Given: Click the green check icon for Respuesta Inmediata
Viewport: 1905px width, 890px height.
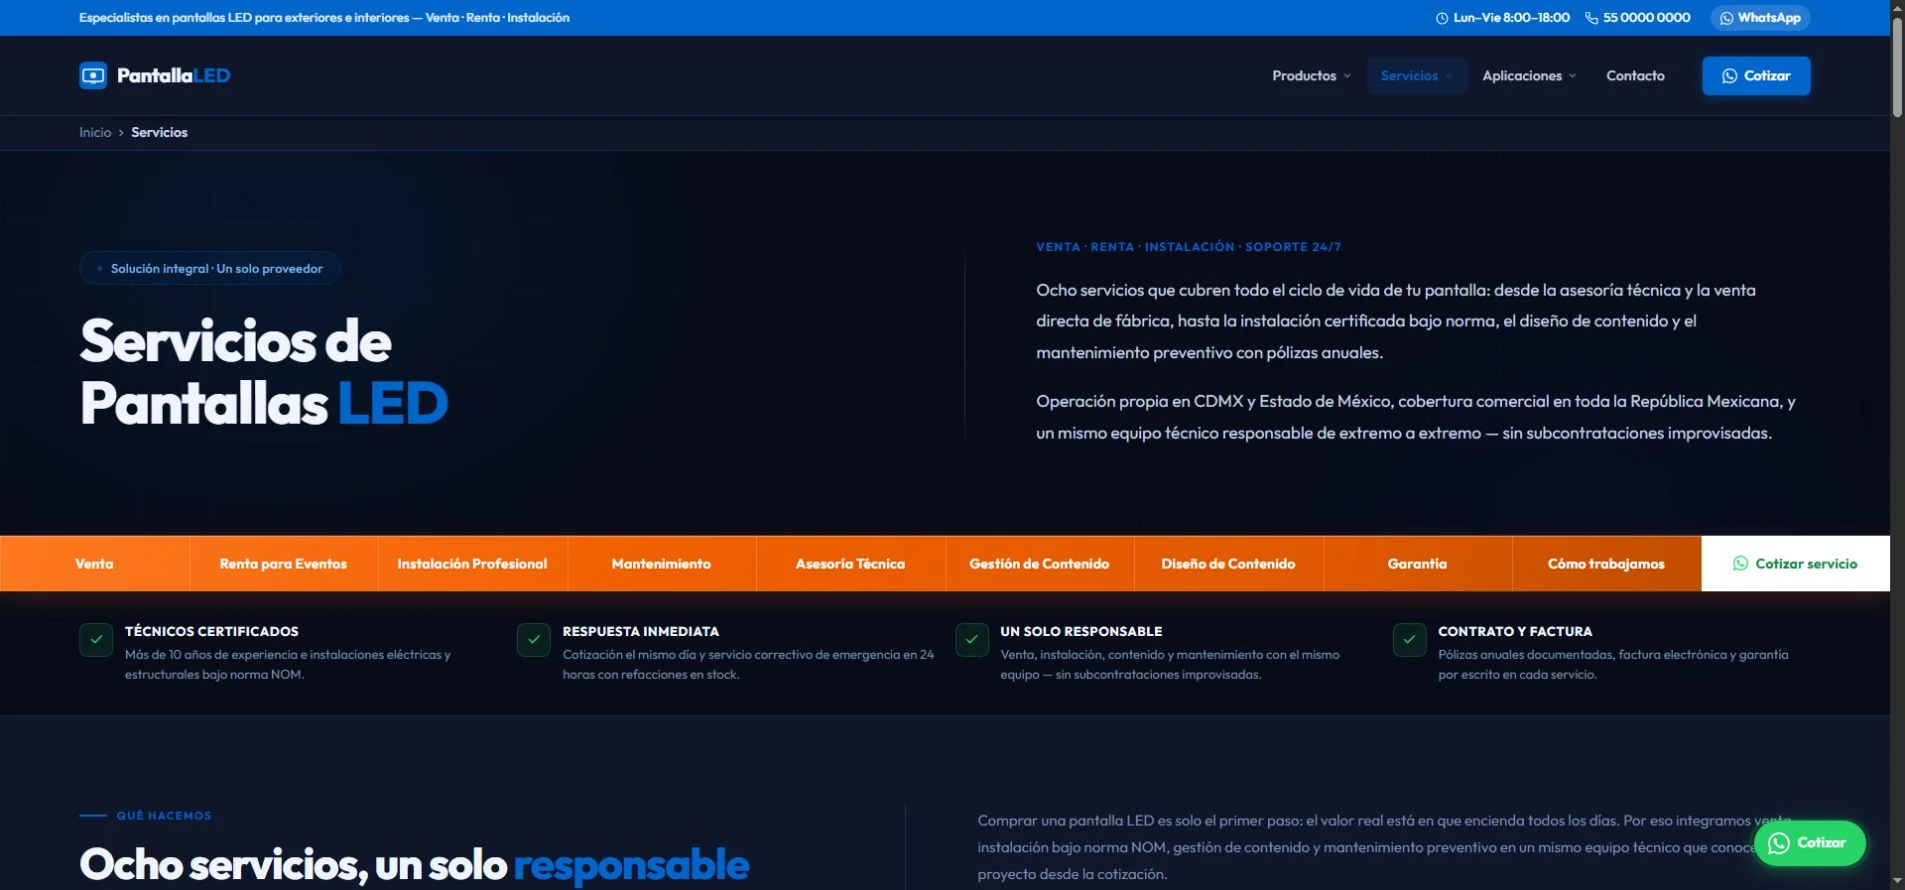Looking at the screenshot, I should pos(534,640).
